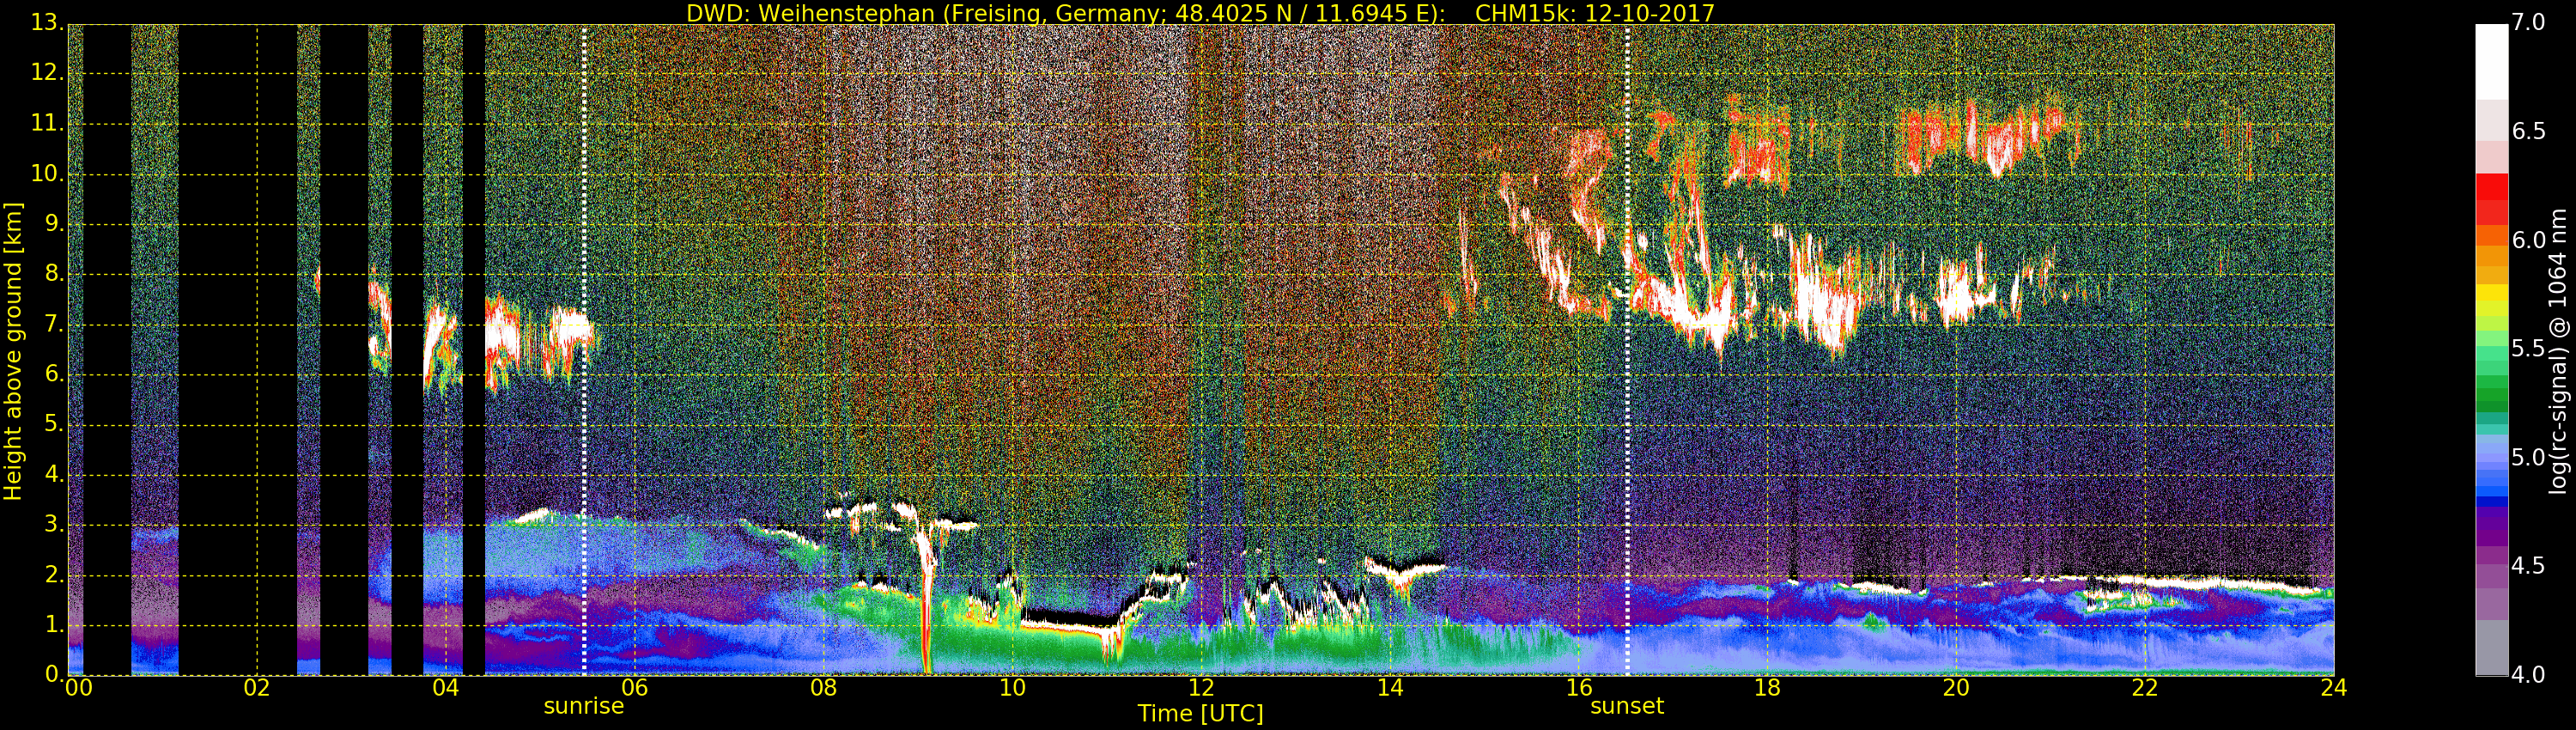This screenshot has width=2576, height=730.
Task: Click the time axis tick label '04'
Action: tap(446, 688)
